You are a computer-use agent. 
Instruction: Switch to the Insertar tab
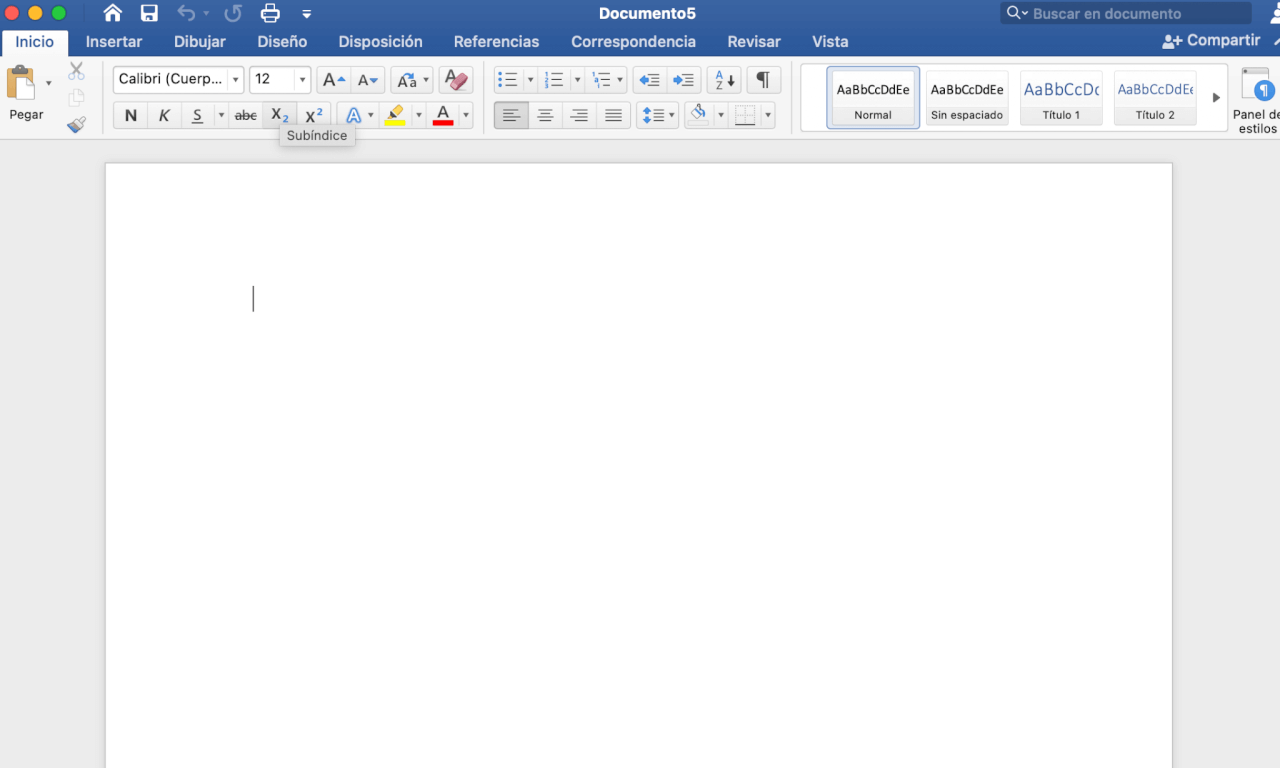click(x=114, y=42)
